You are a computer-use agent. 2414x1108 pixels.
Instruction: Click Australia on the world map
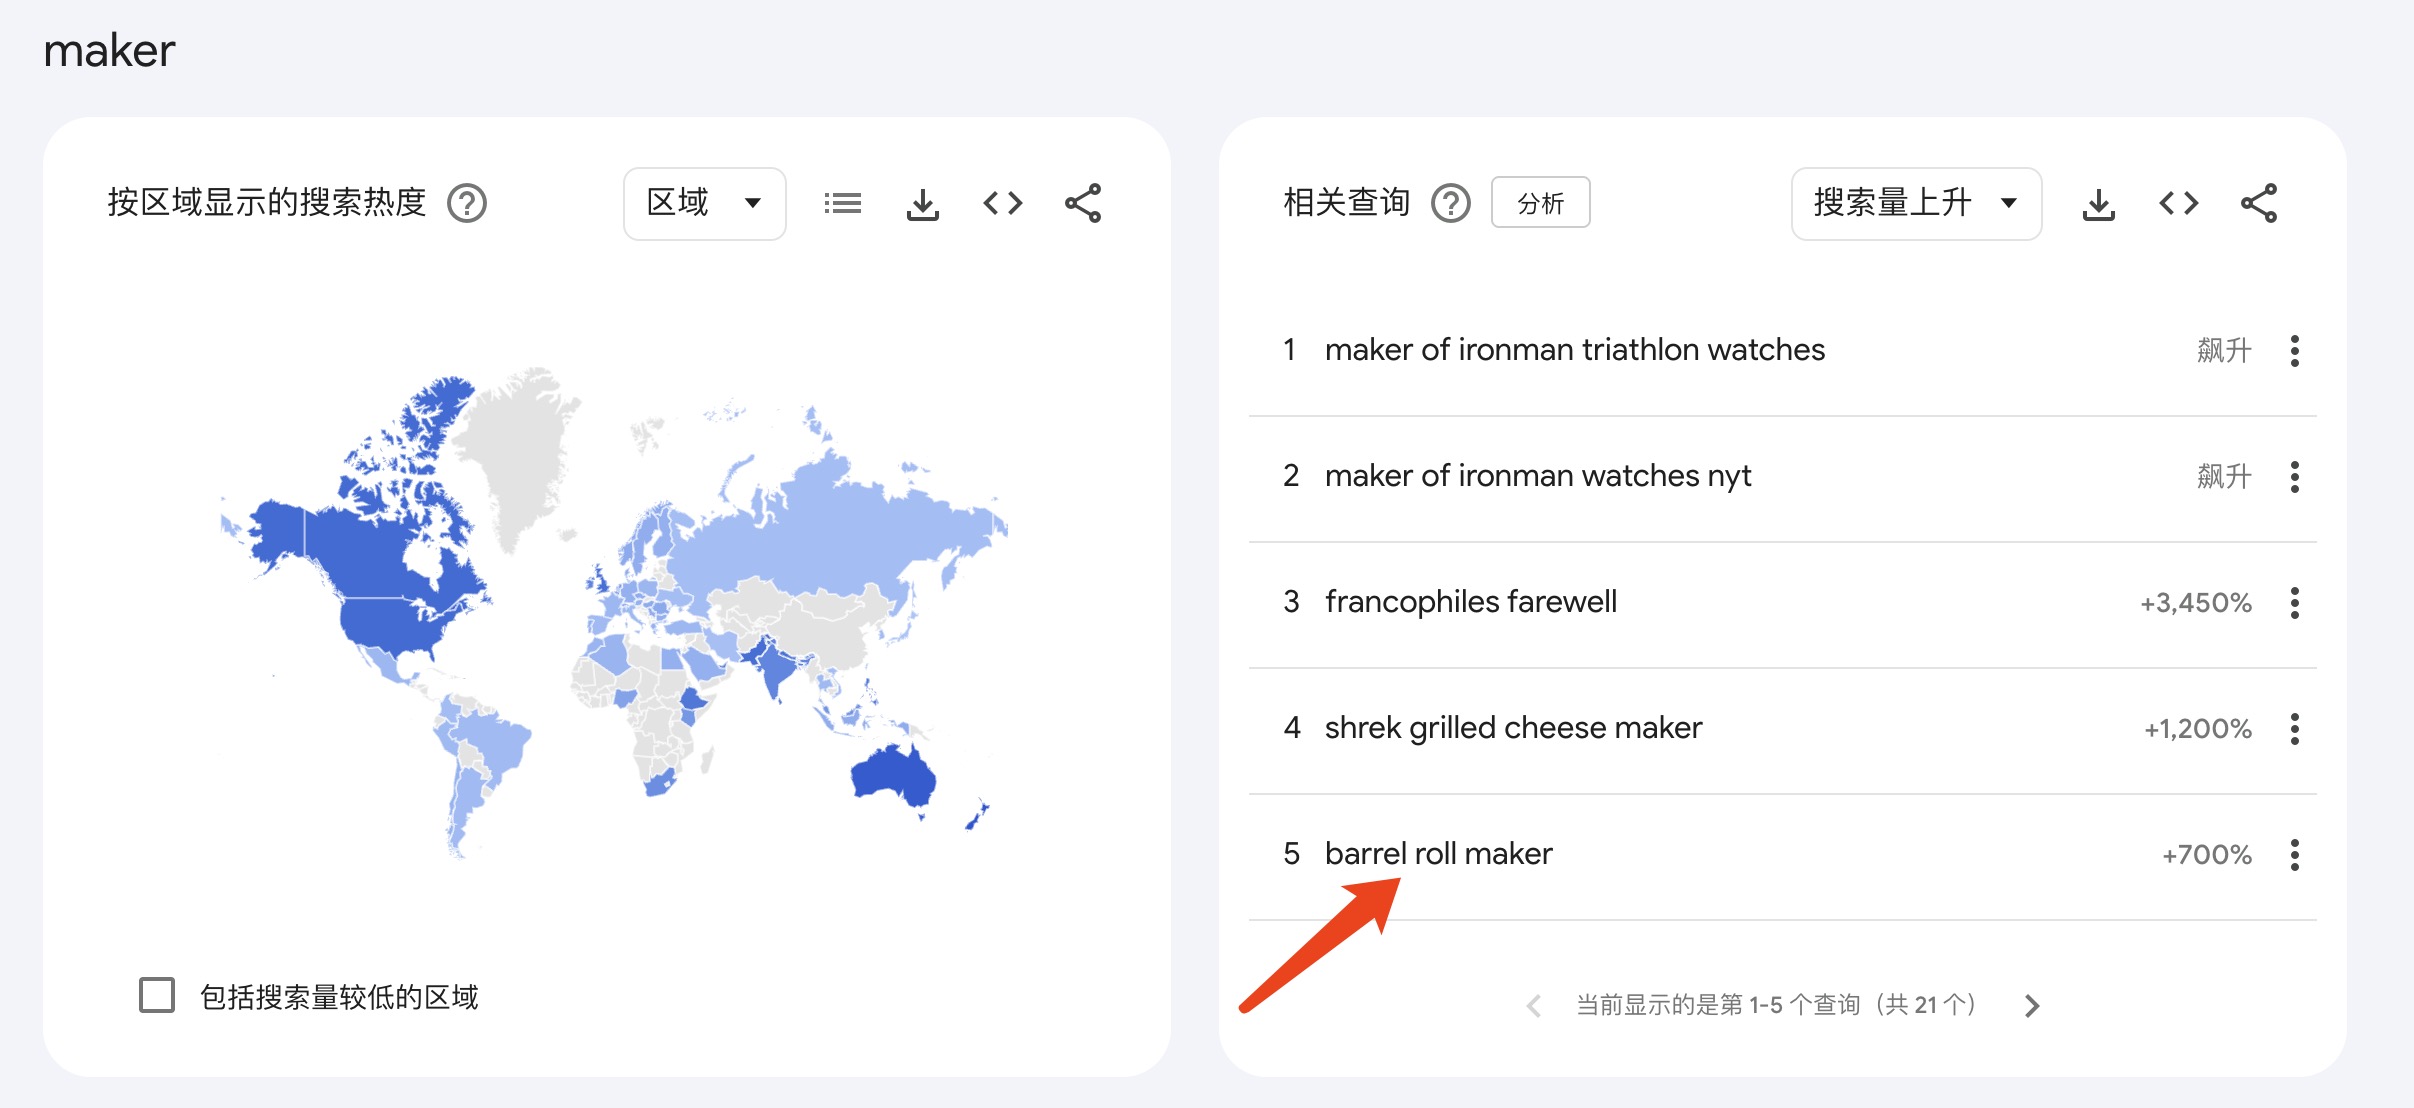click(x=892, y=777)
